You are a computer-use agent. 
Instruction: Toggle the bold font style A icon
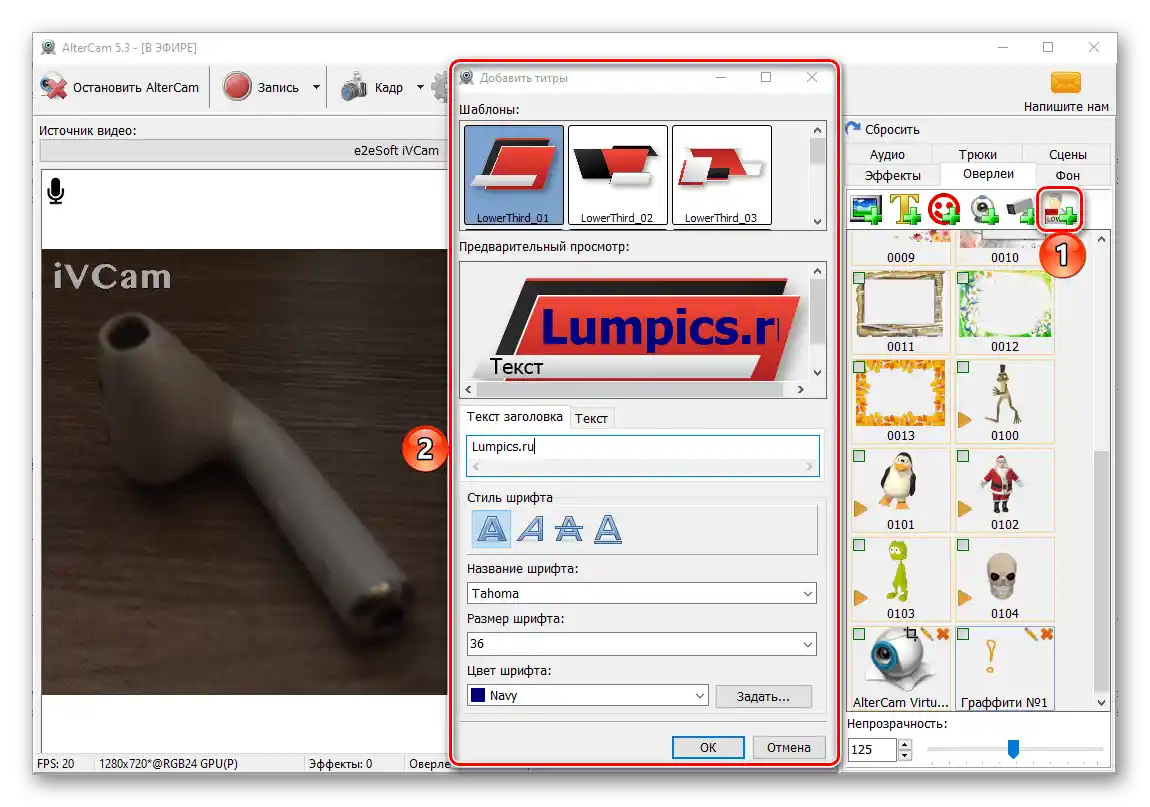491,529
